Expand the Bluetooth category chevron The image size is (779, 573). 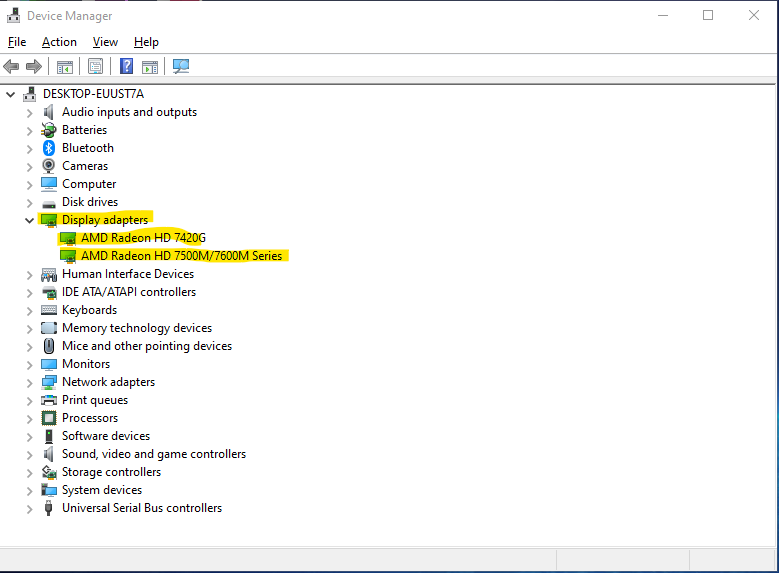(29, 149)
